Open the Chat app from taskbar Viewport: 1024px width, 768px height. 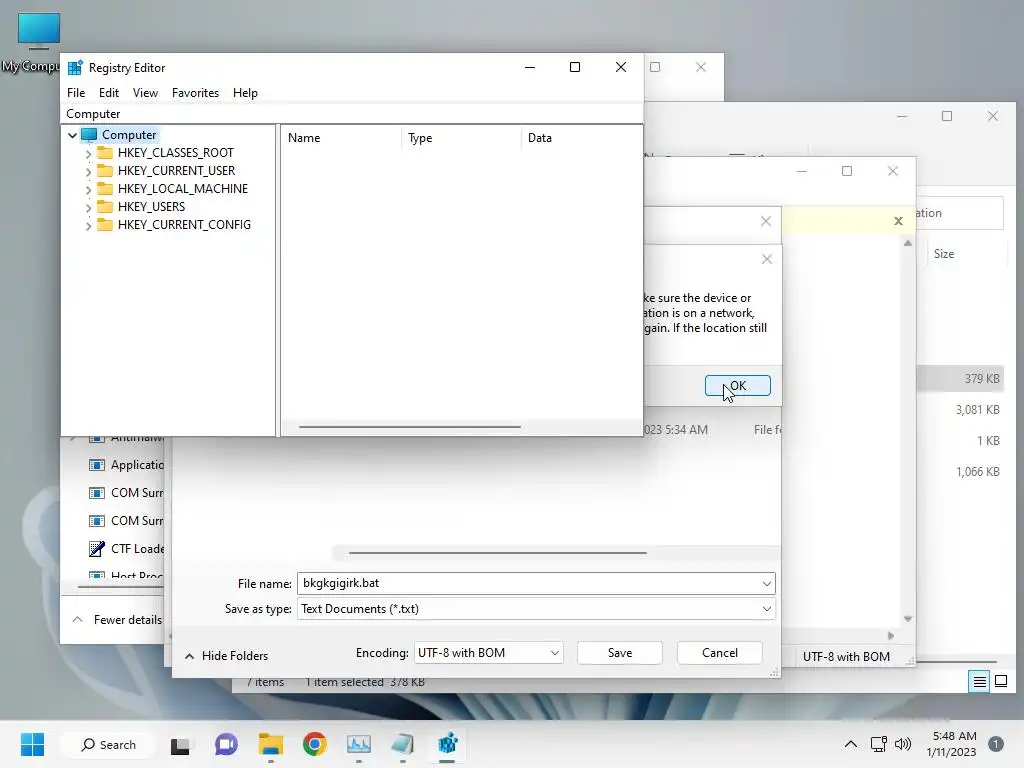coord(226,744)
